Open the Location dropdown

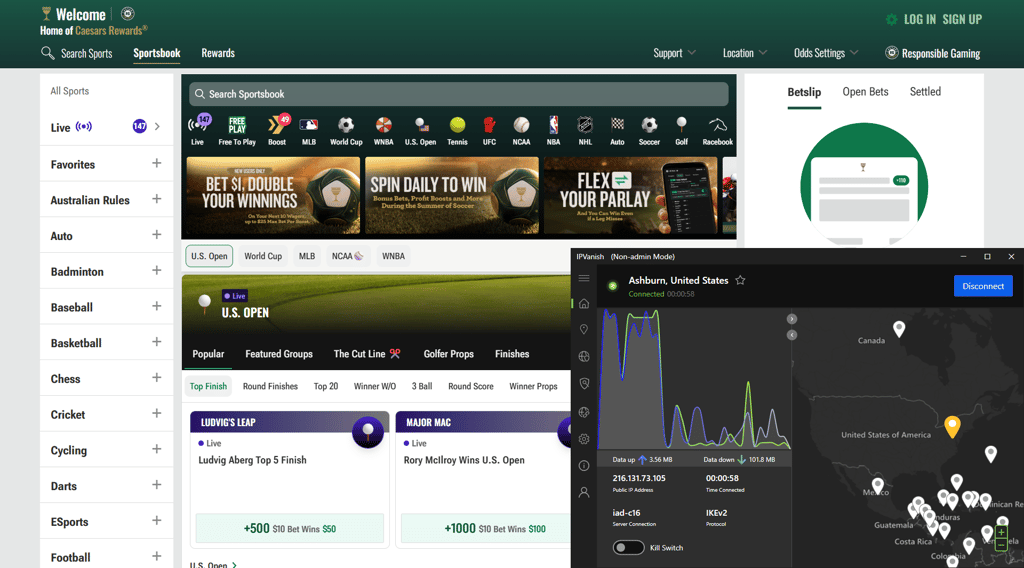pos(744,53)
